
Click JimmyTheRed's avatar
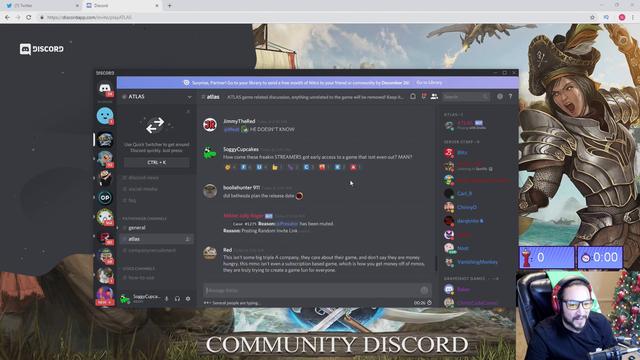210,124
